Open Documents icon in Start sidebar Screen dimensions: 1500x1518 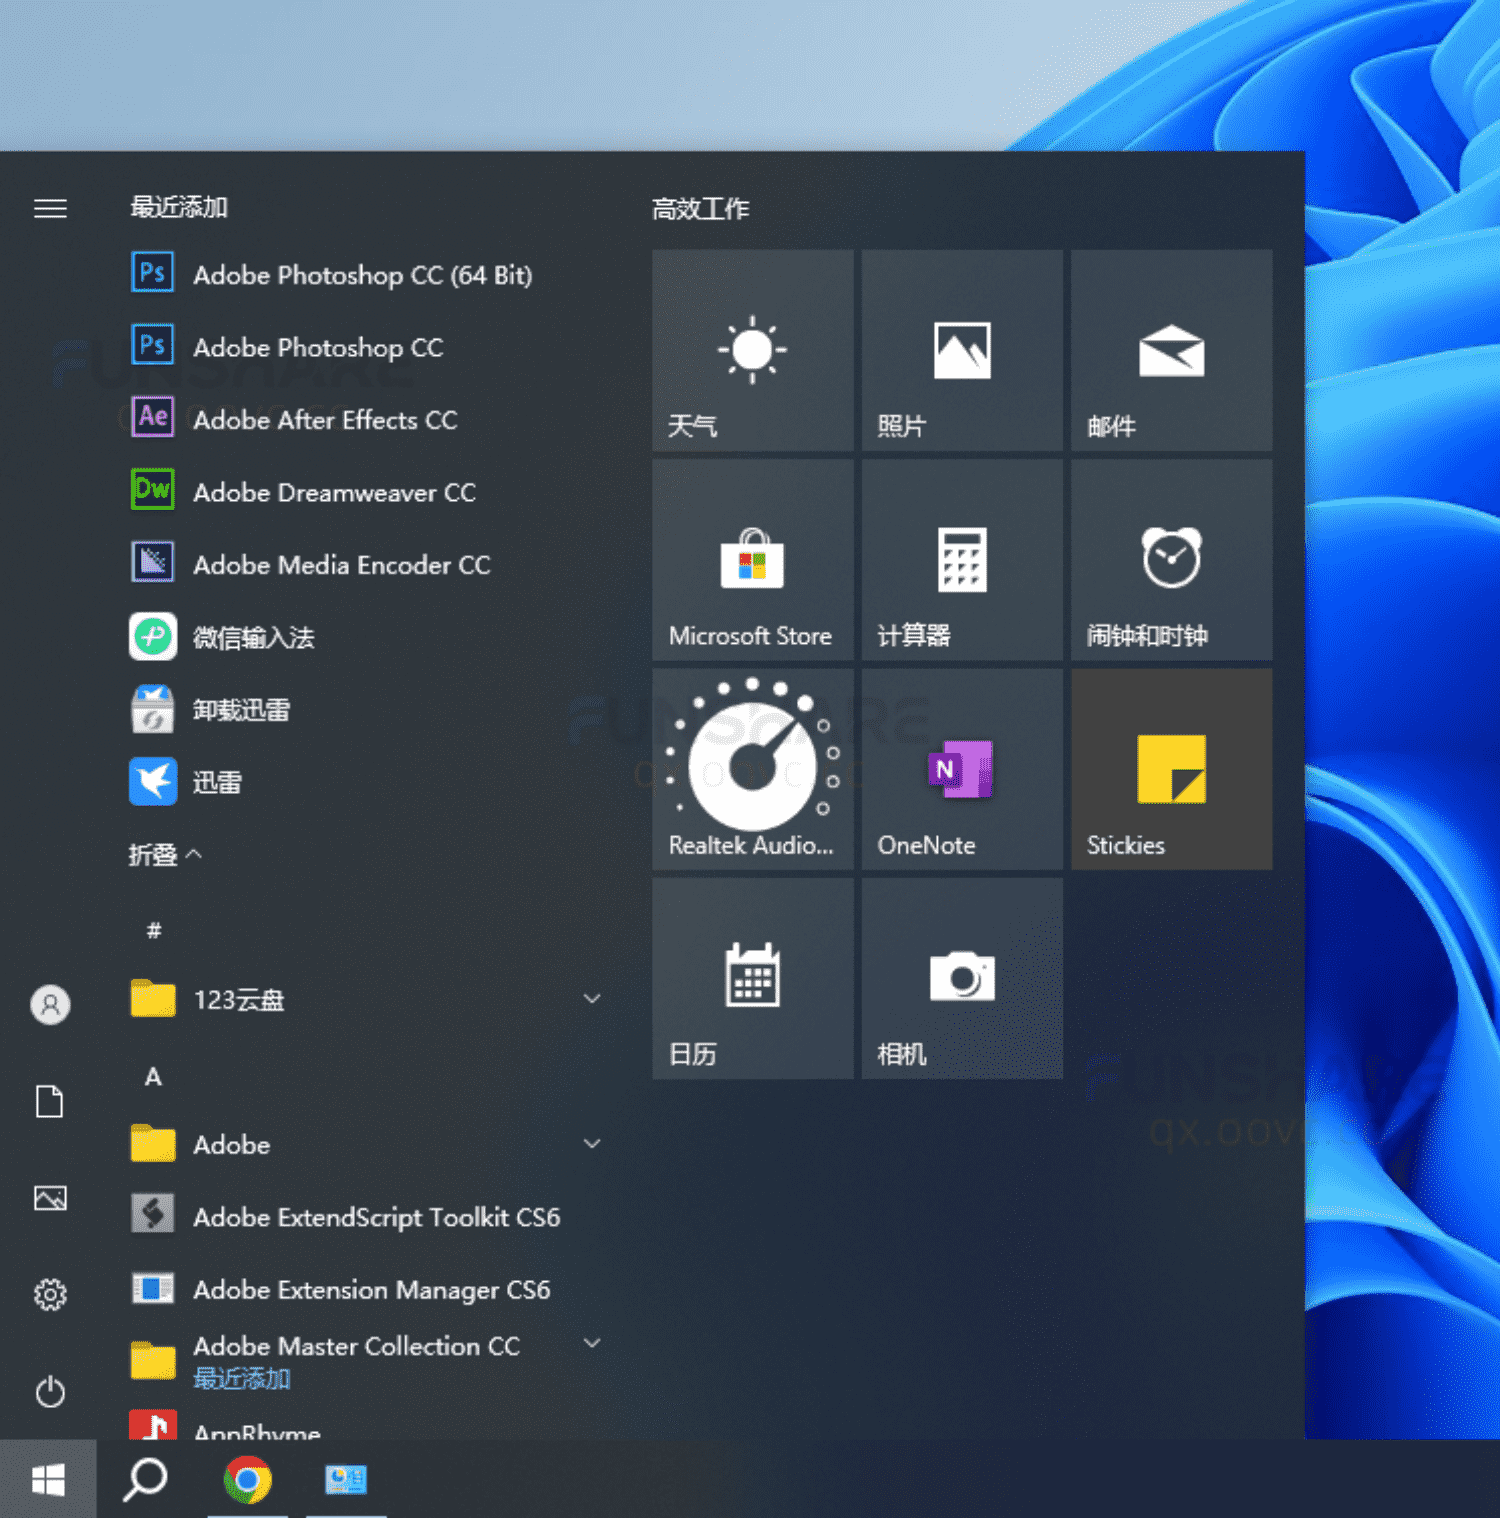[50, 1101]
